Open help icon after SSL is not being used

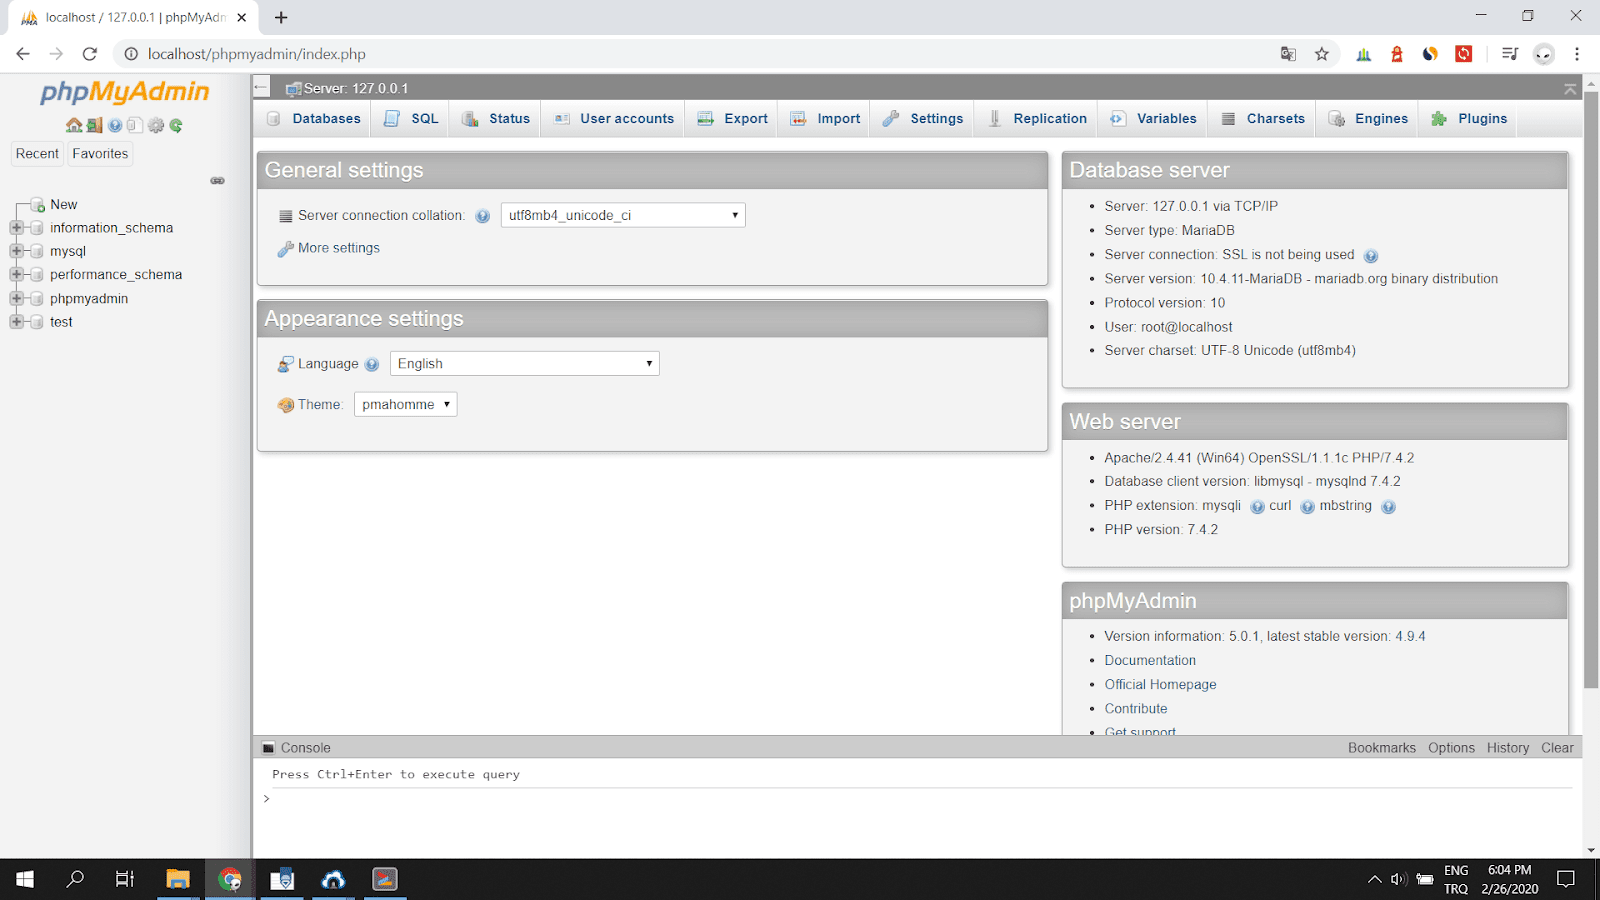tap(1371, 256)
